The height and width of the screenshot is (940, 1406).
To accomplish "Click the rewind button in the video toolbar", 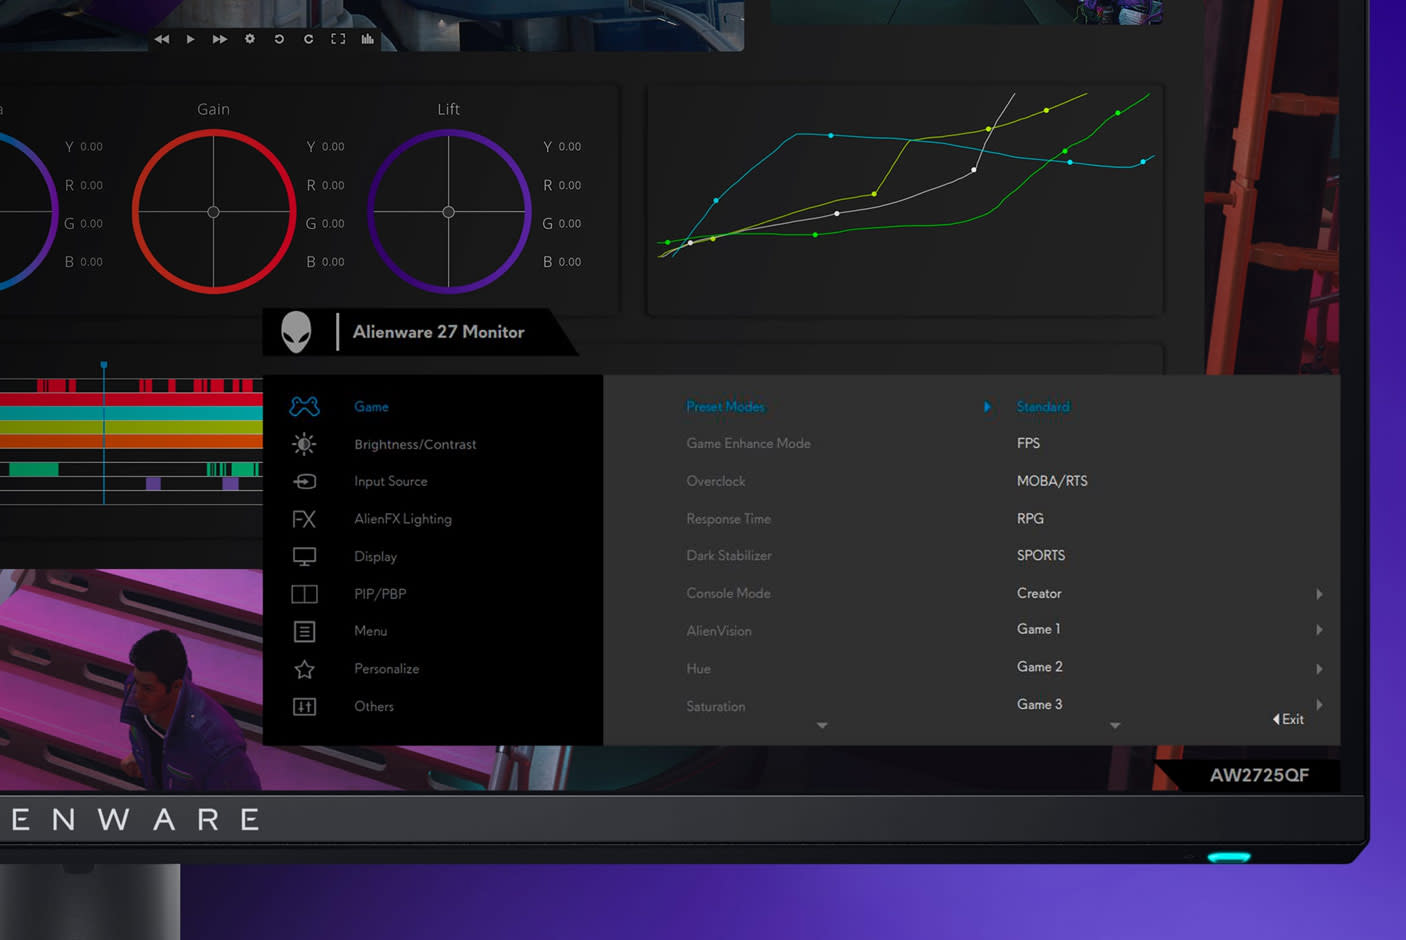I will 162,39.
